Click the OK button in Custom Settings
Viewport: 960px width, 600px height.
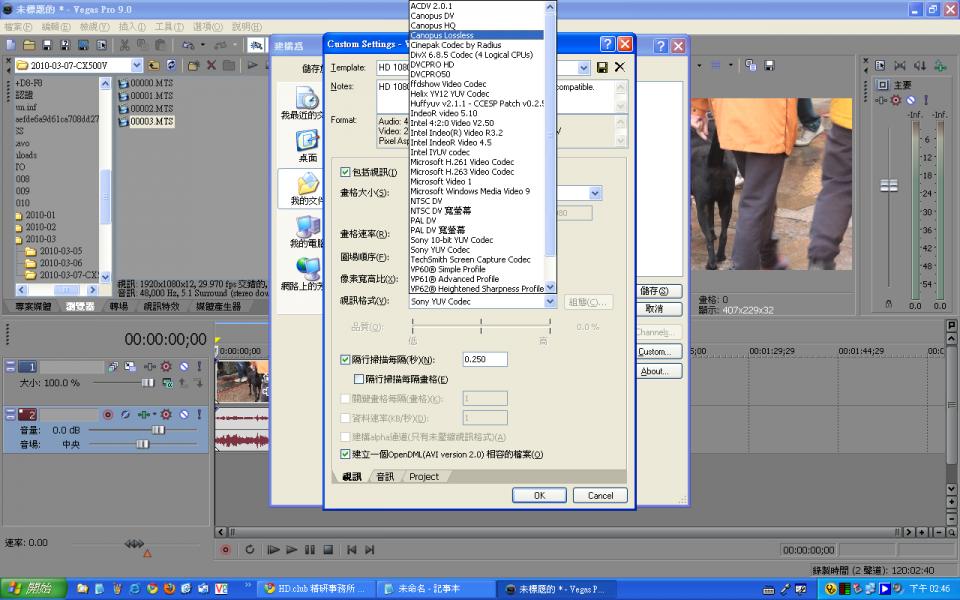click(539, 495)
